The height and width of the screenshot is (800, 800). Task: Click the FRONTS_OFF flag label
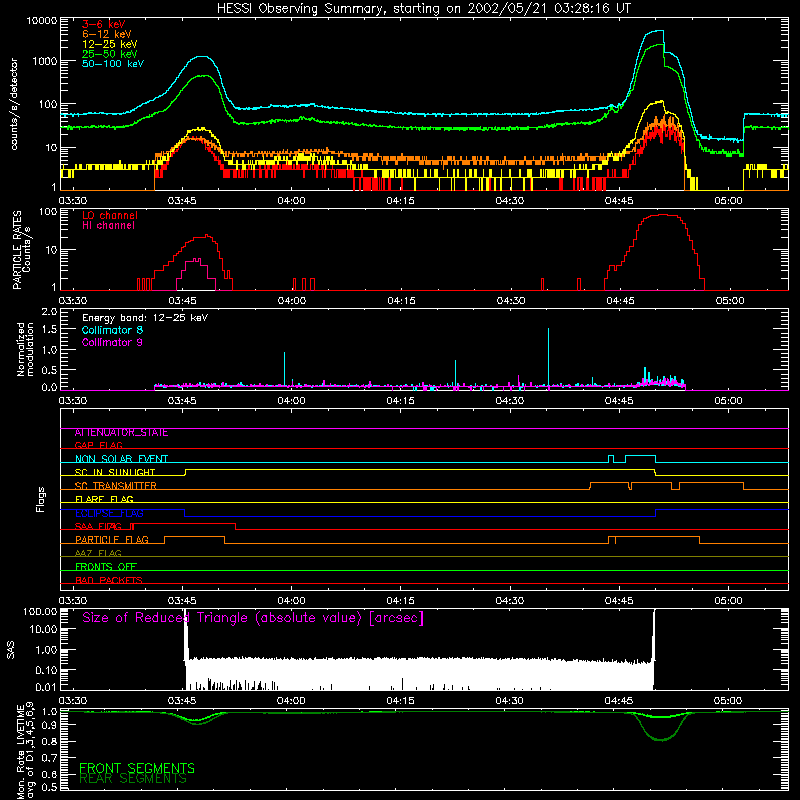click(x=106, y=567)
